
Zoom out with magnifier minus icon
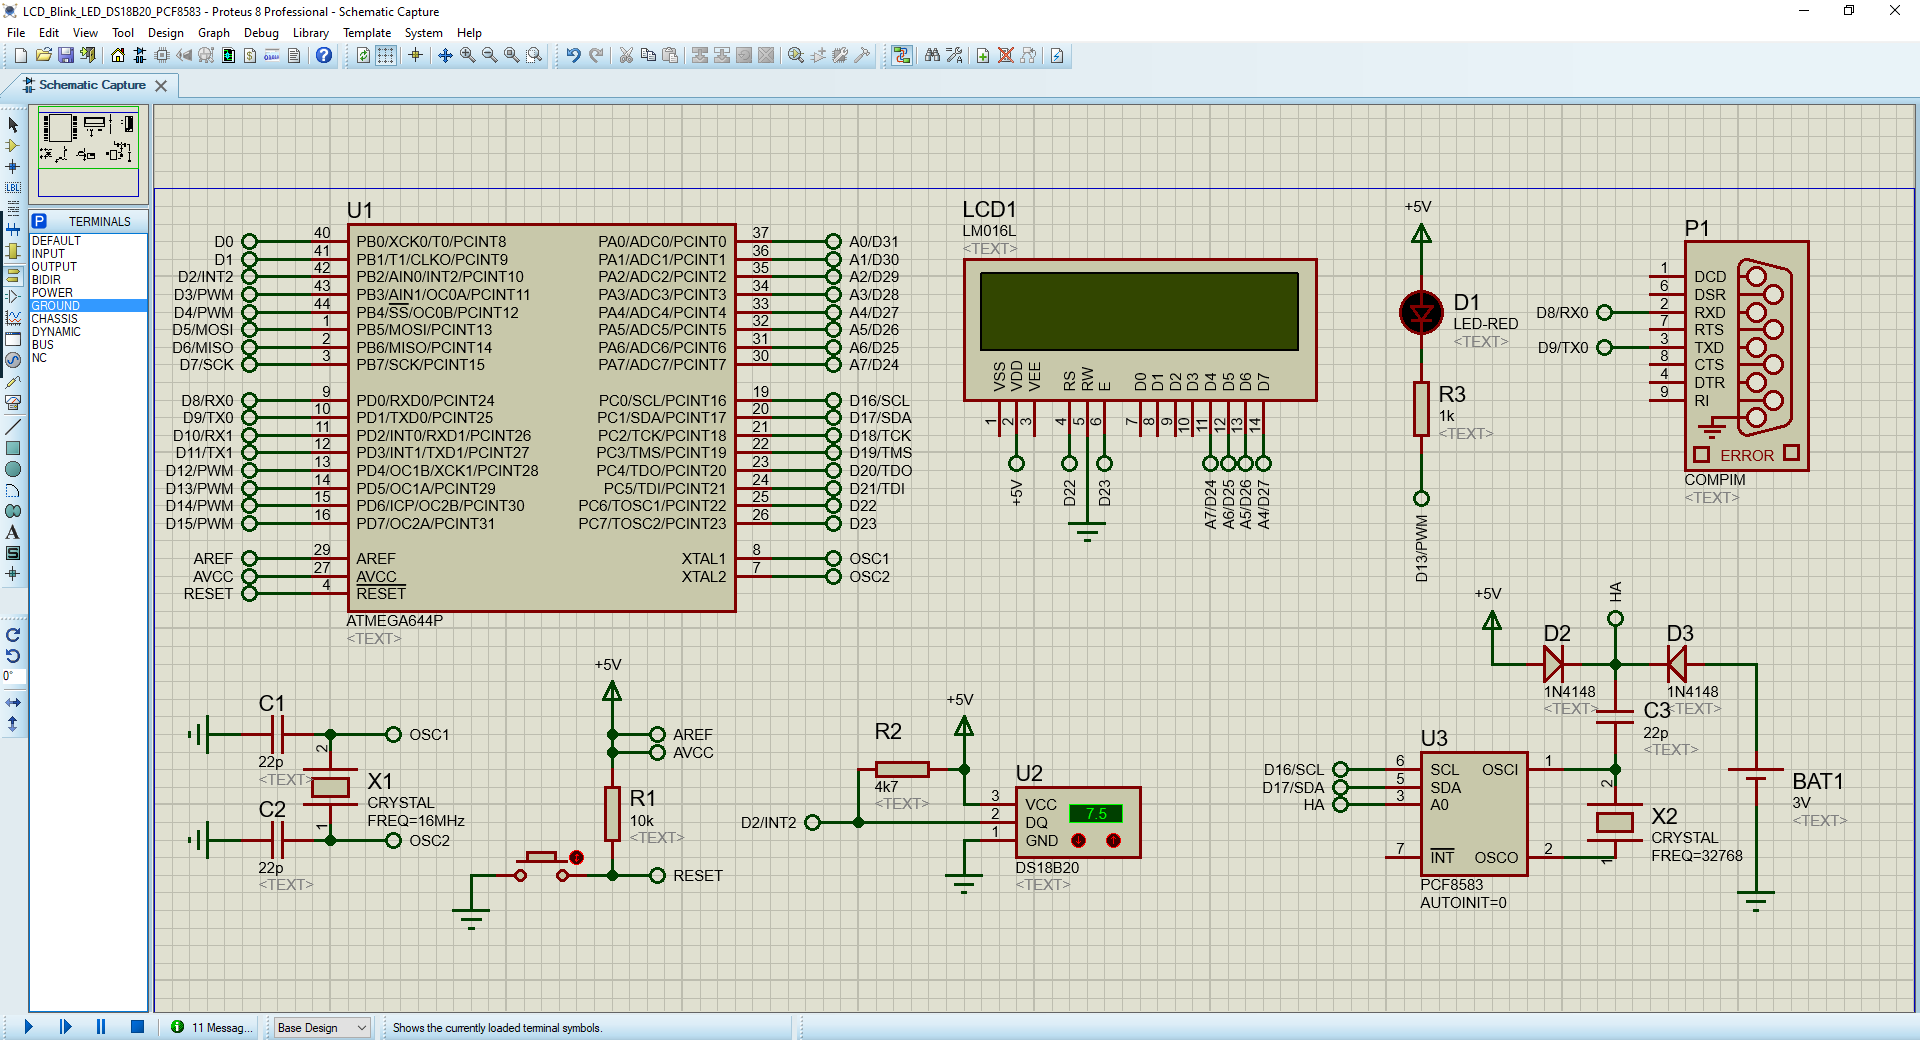click(489, 55)
